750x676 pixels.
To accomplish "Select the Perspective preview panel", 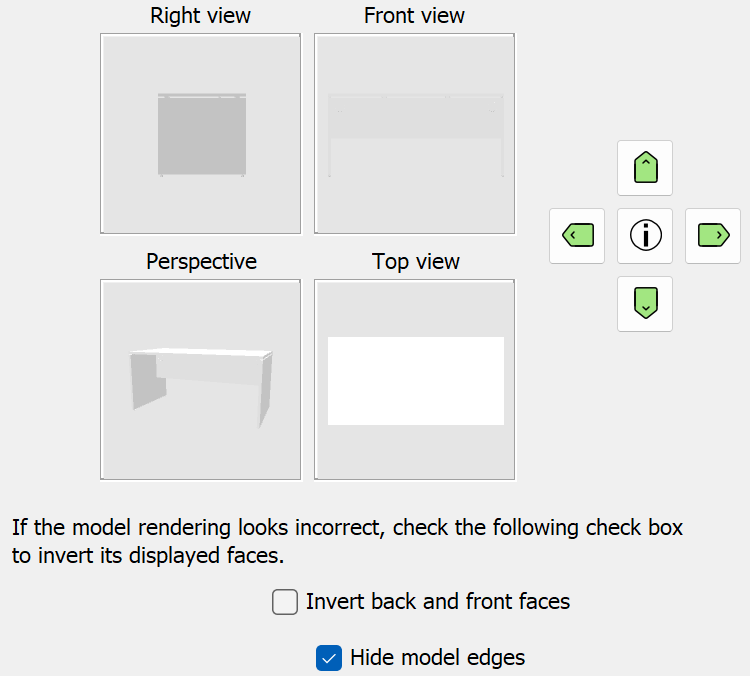I will (200, 380).
